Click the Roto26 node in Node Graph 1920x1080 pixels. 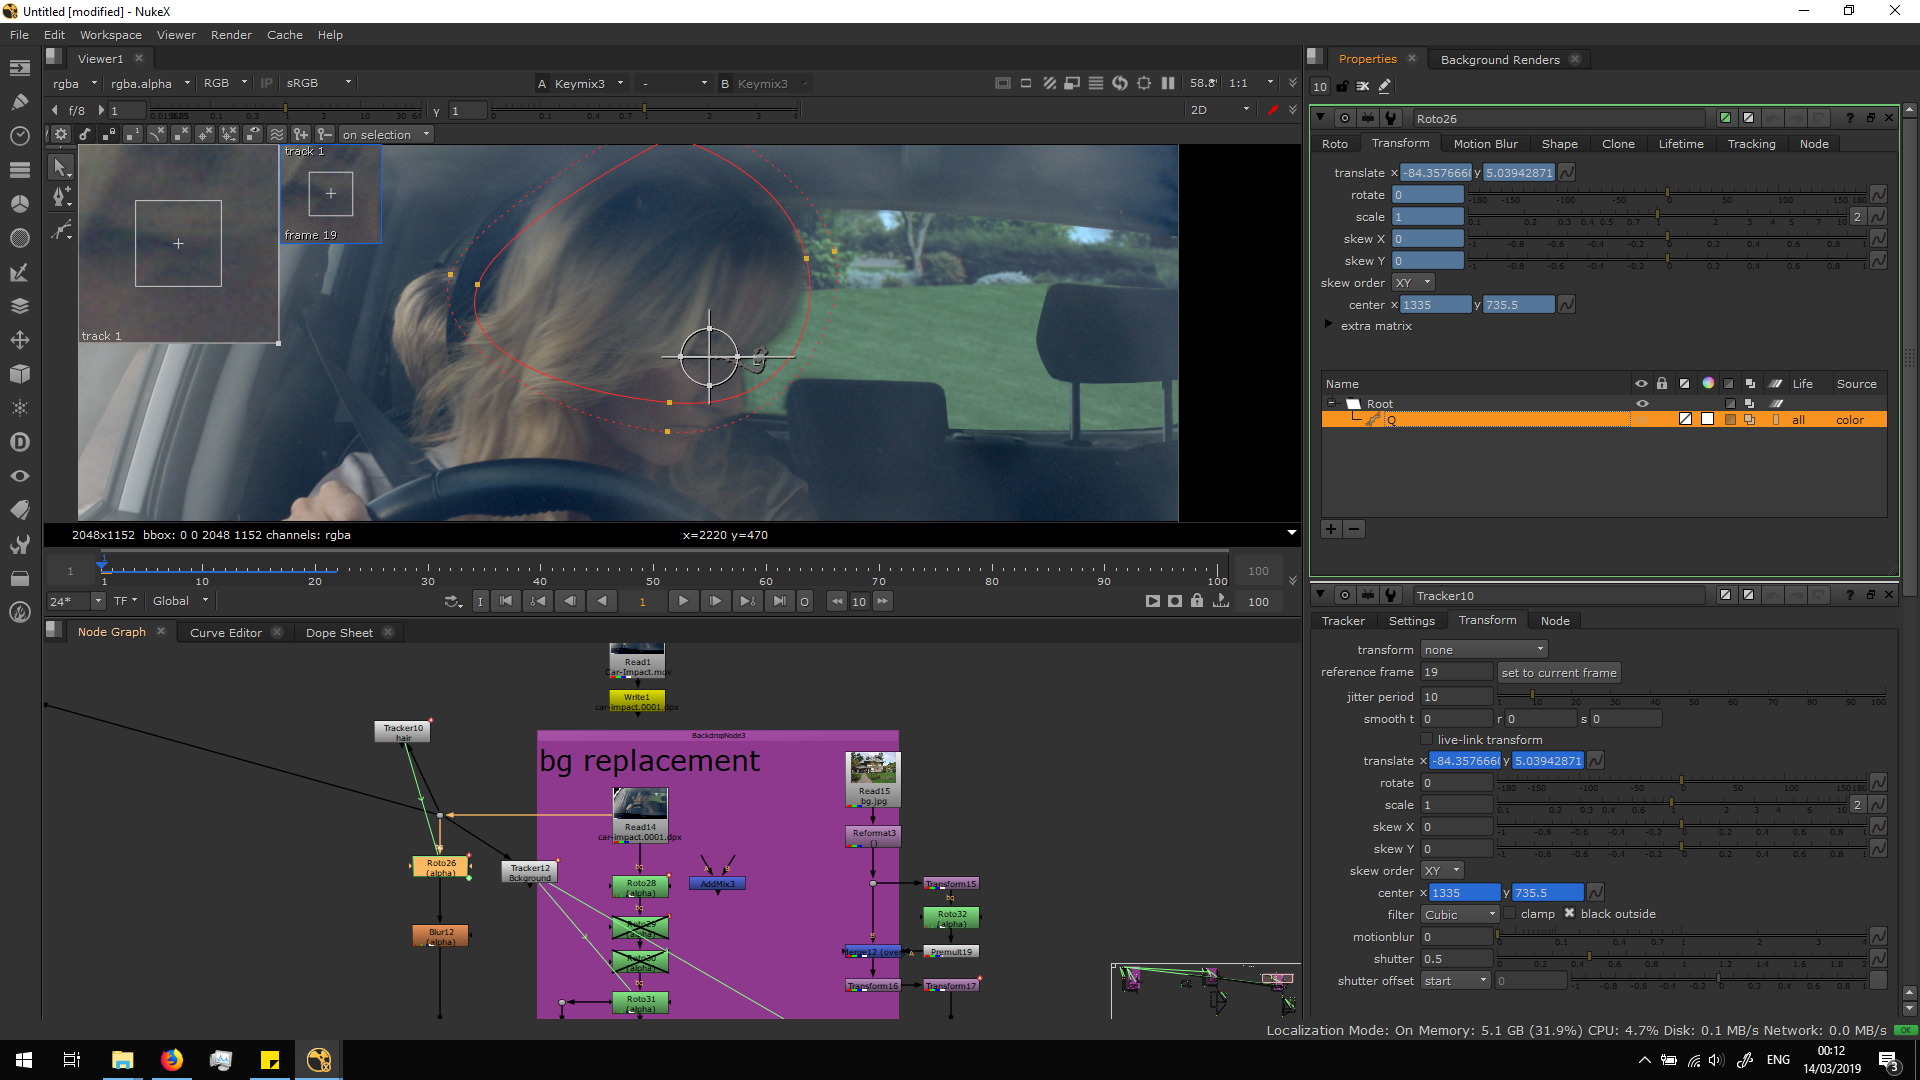pos(441,866)
